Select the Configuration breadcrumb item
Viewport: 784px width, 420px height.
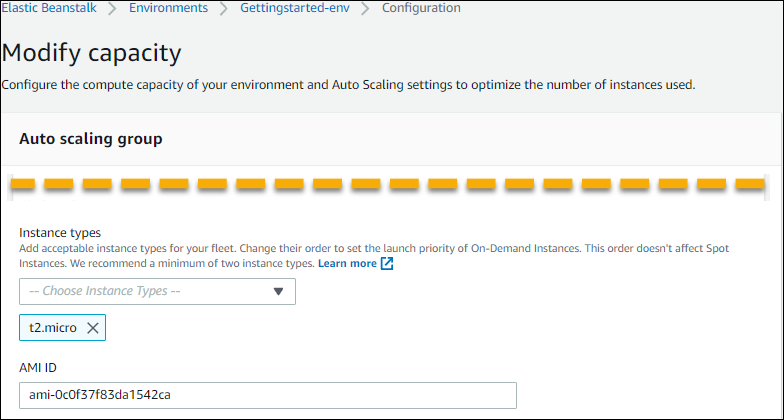pos(421,8)
